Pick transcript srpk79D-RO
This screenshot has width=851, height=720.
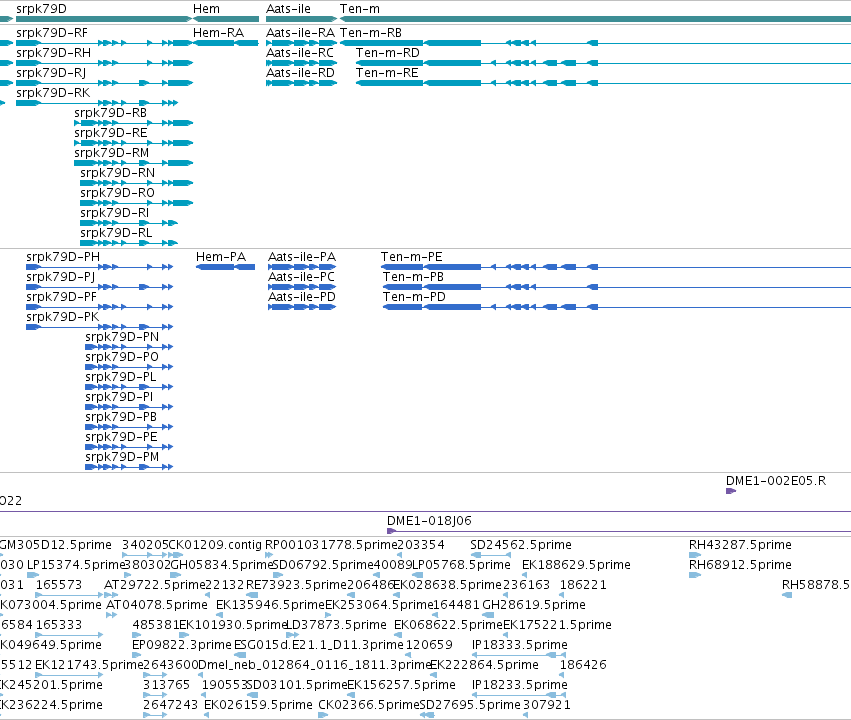[117, 193]
